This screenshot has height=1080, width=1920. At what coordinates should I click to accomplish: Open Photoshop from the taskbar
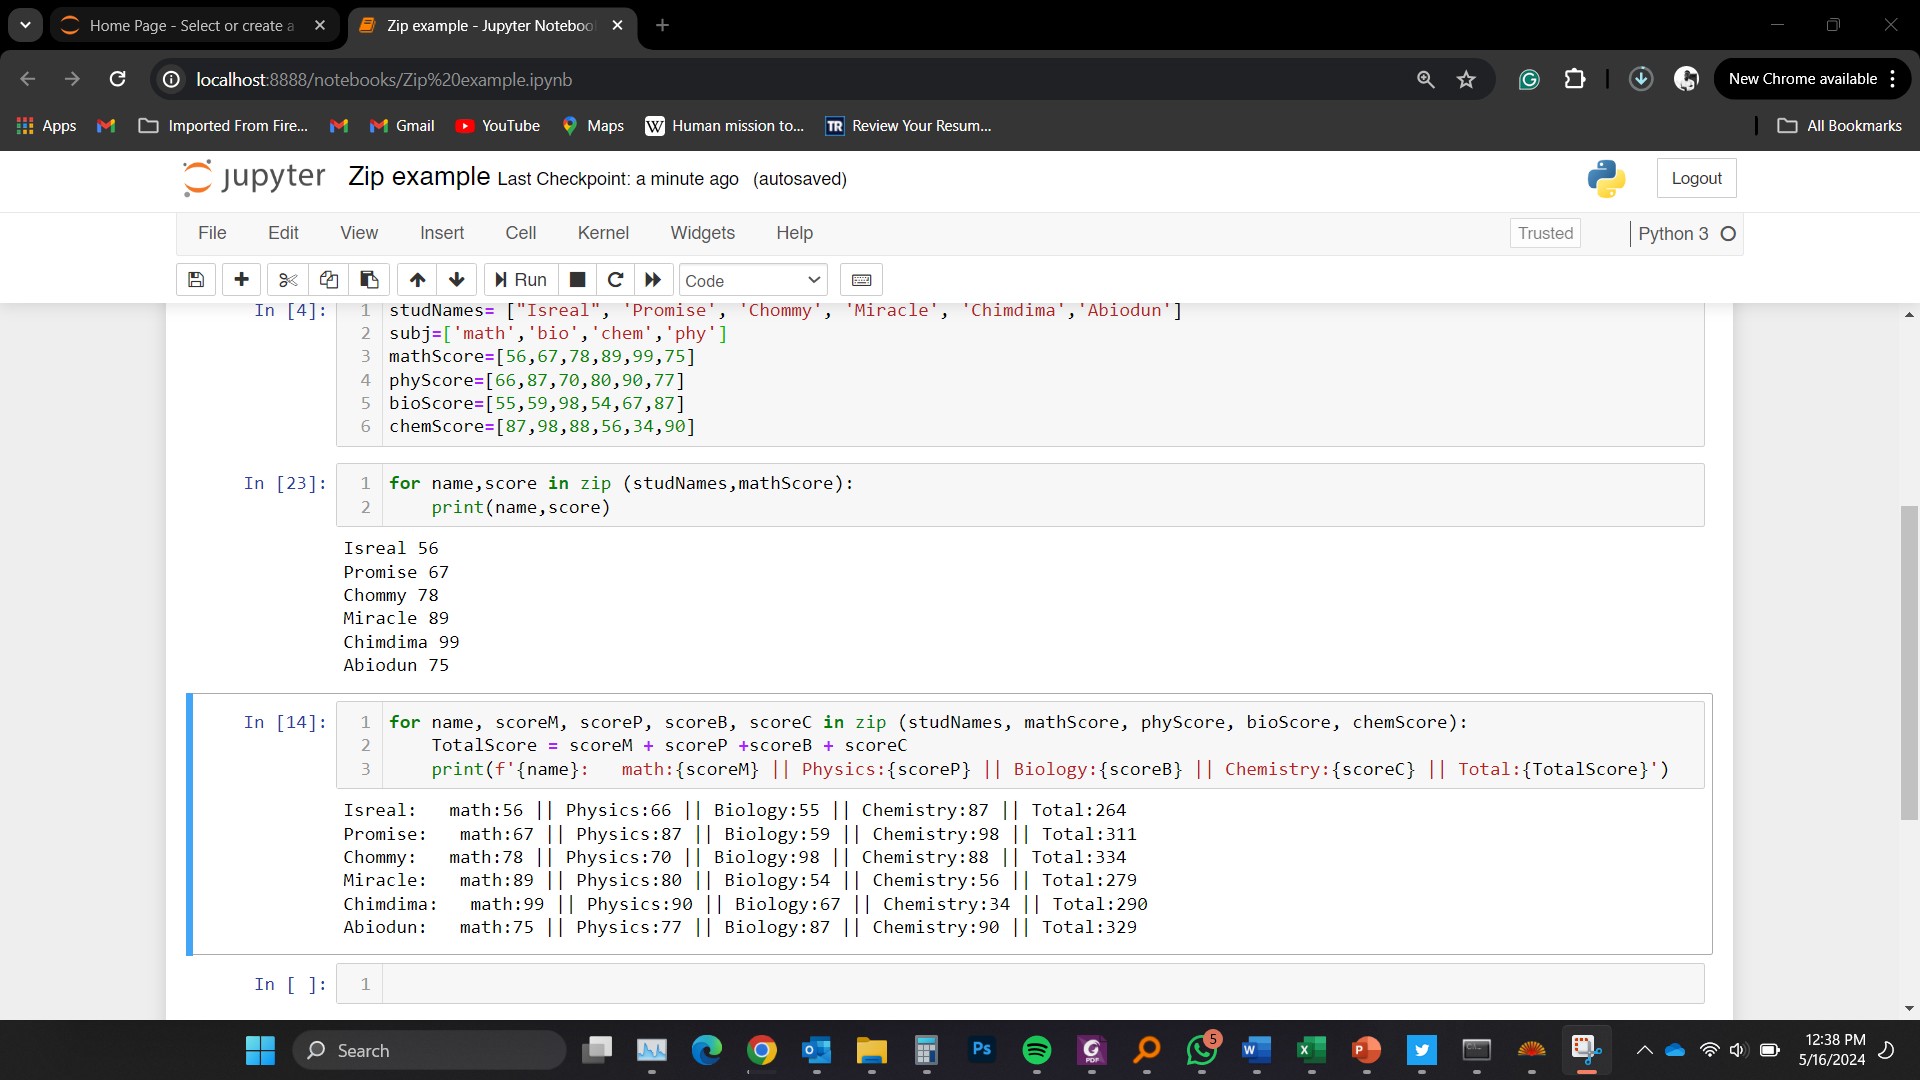[982, 1050]
